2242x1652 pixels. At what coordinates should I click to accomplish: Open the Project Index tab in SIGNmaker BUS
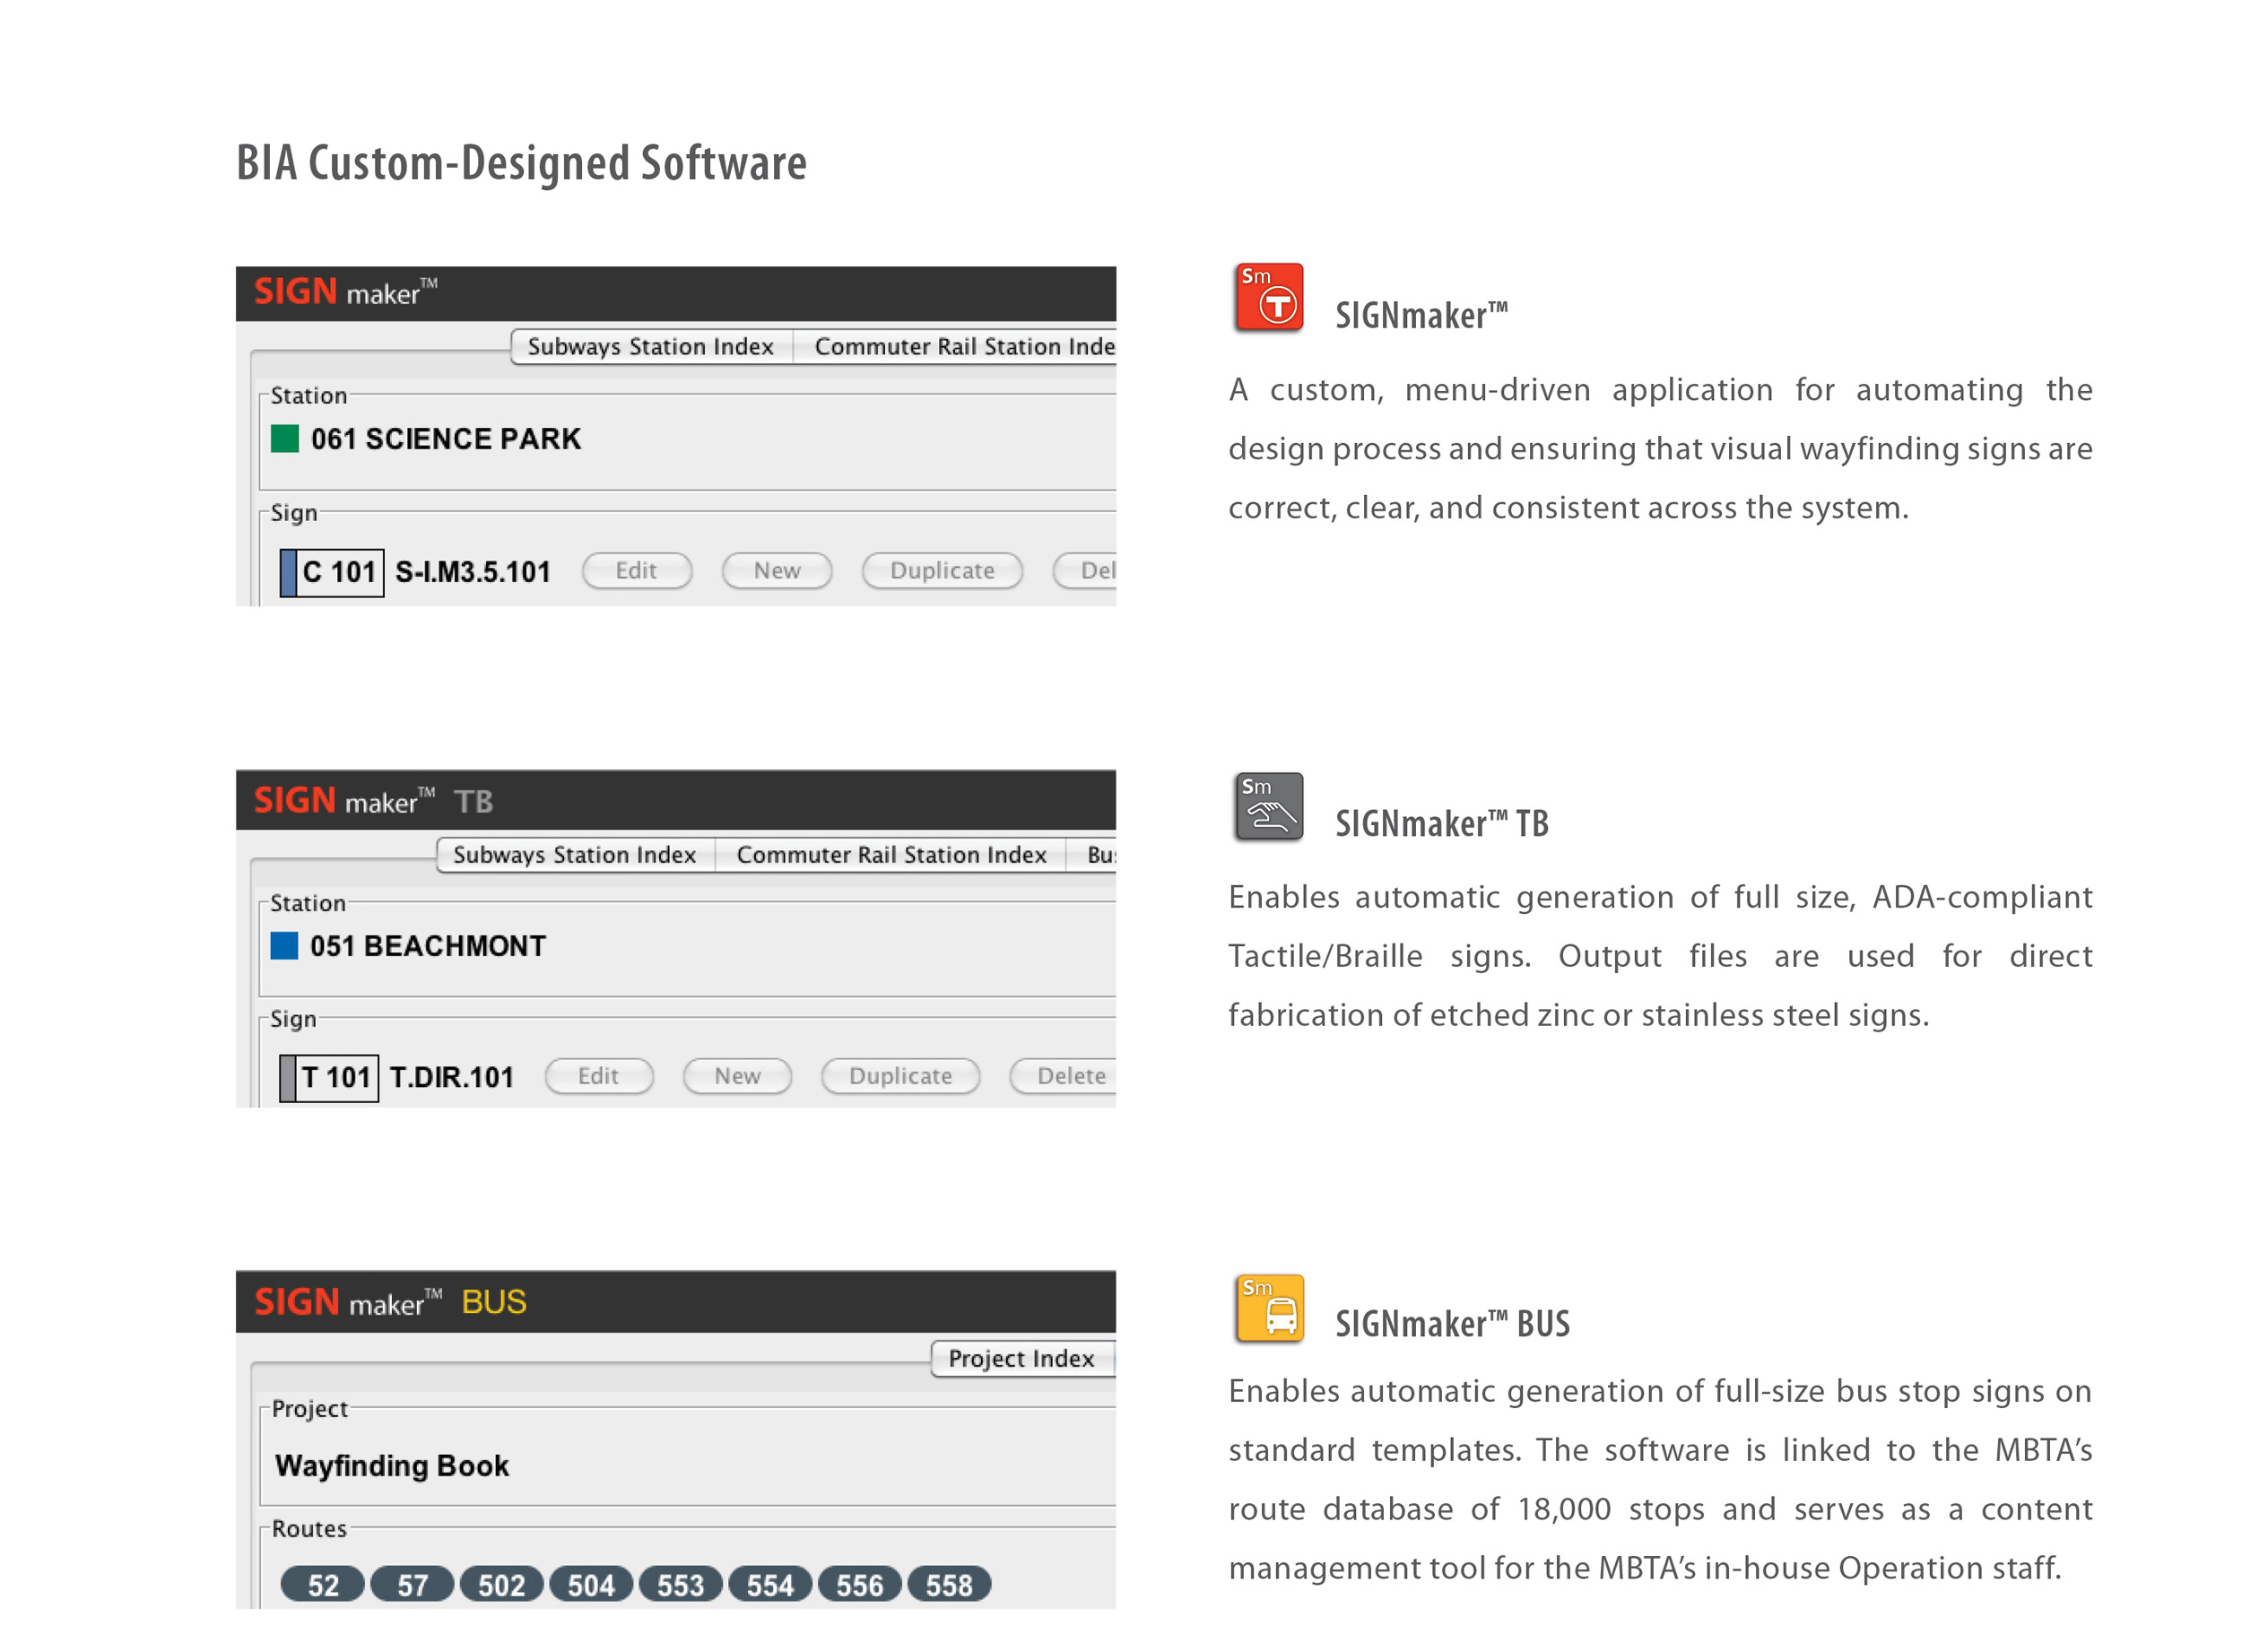coord(1022,1358)
